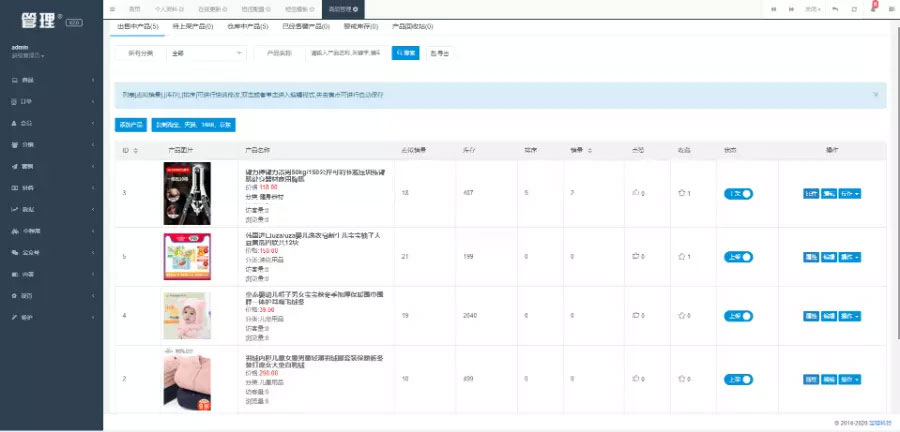900x432 pixels.
Task: Click the notification bell icon
Action: tap(874, 8)
